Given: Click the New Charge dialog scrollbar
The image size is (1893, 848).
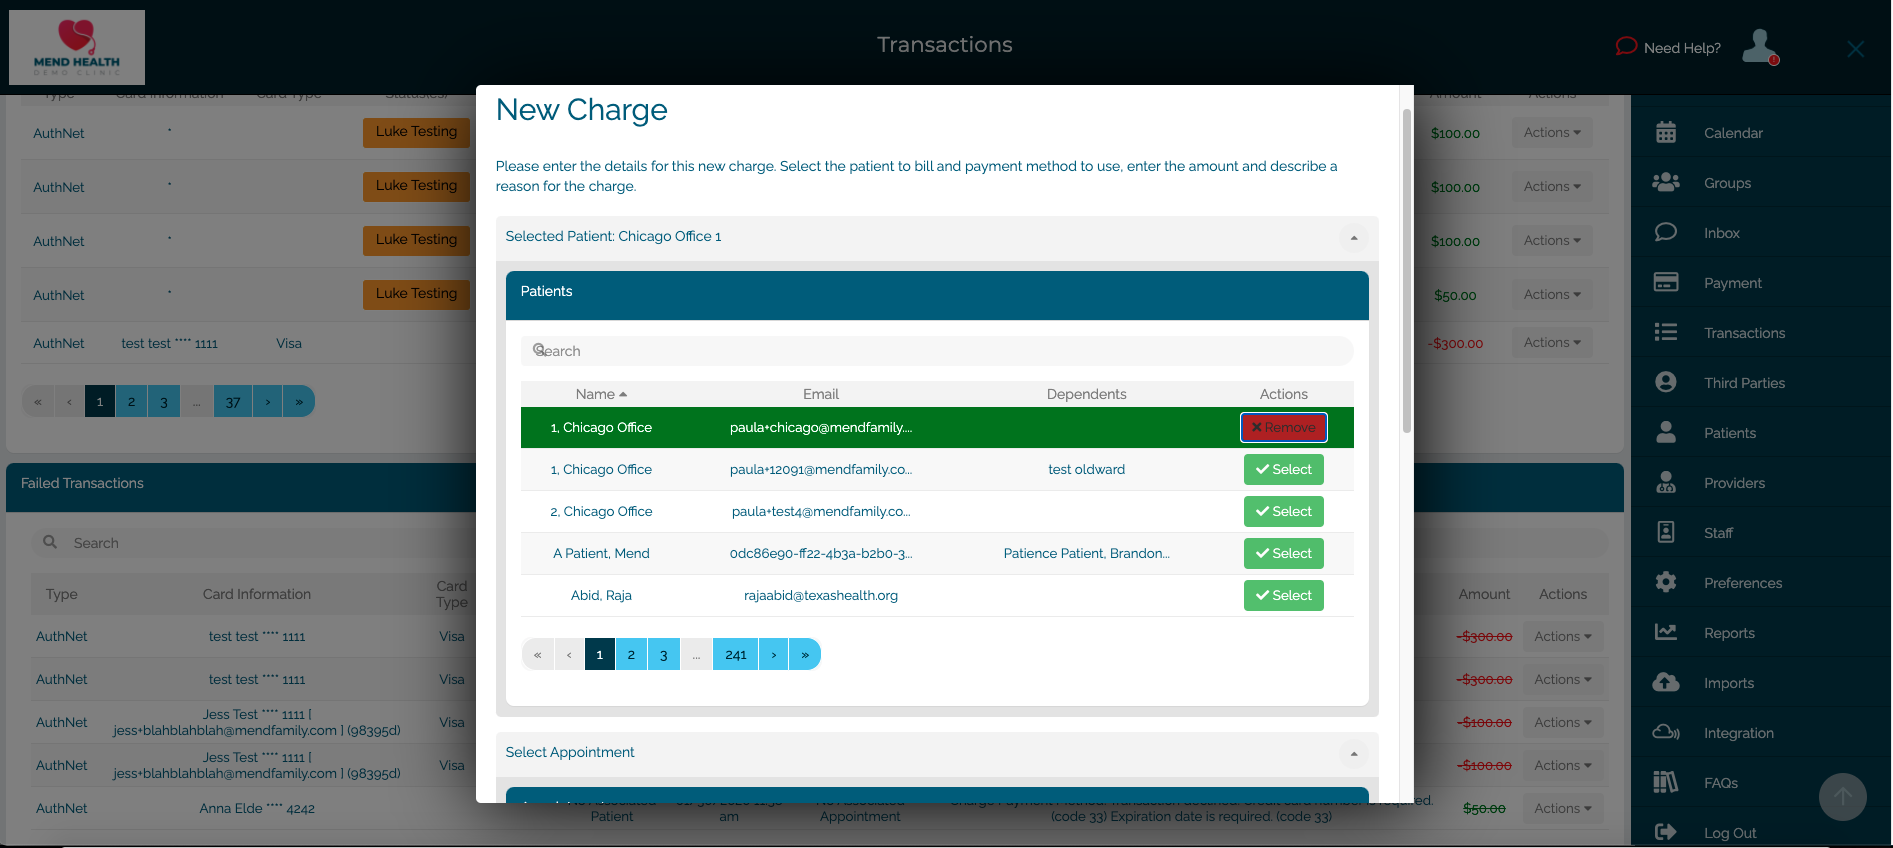Looking at the screenshot, I should pyautogui.click(x=1406, y=270).
